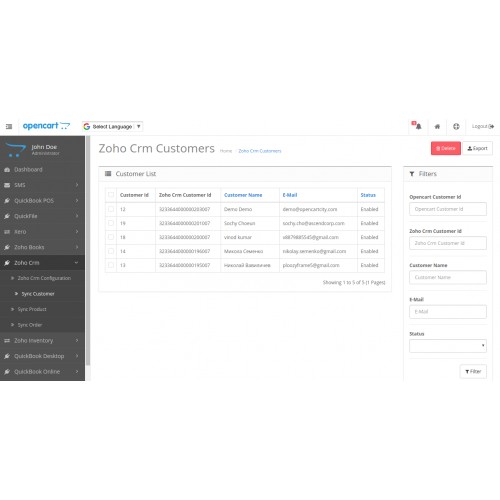
Task: Toggle the sidebar menu hamburger icon
Action: (x=9, y=127)
